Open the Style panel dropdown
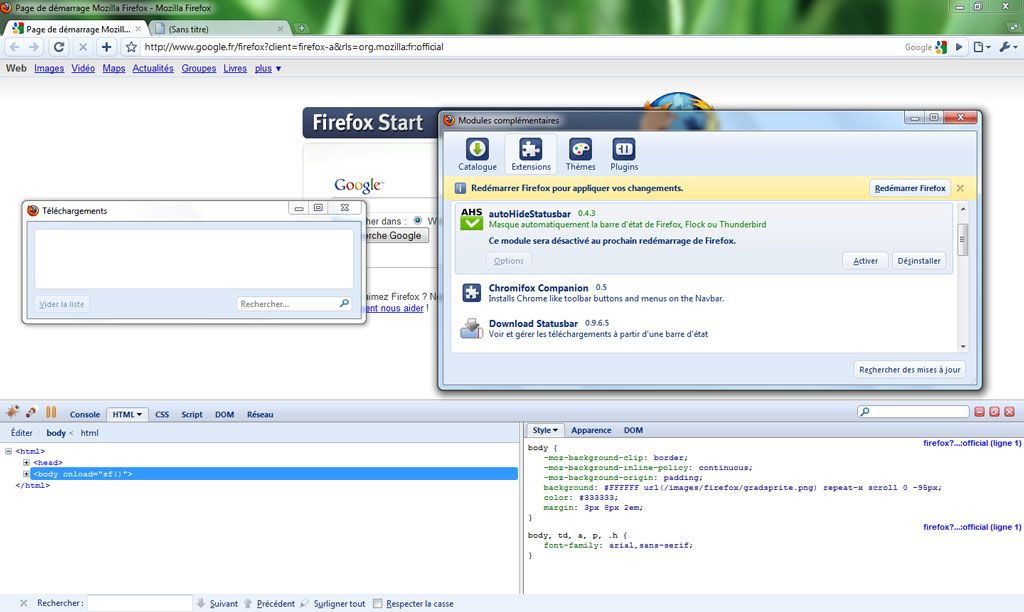This screenshot has width=1024, height=612. point(546,430)
